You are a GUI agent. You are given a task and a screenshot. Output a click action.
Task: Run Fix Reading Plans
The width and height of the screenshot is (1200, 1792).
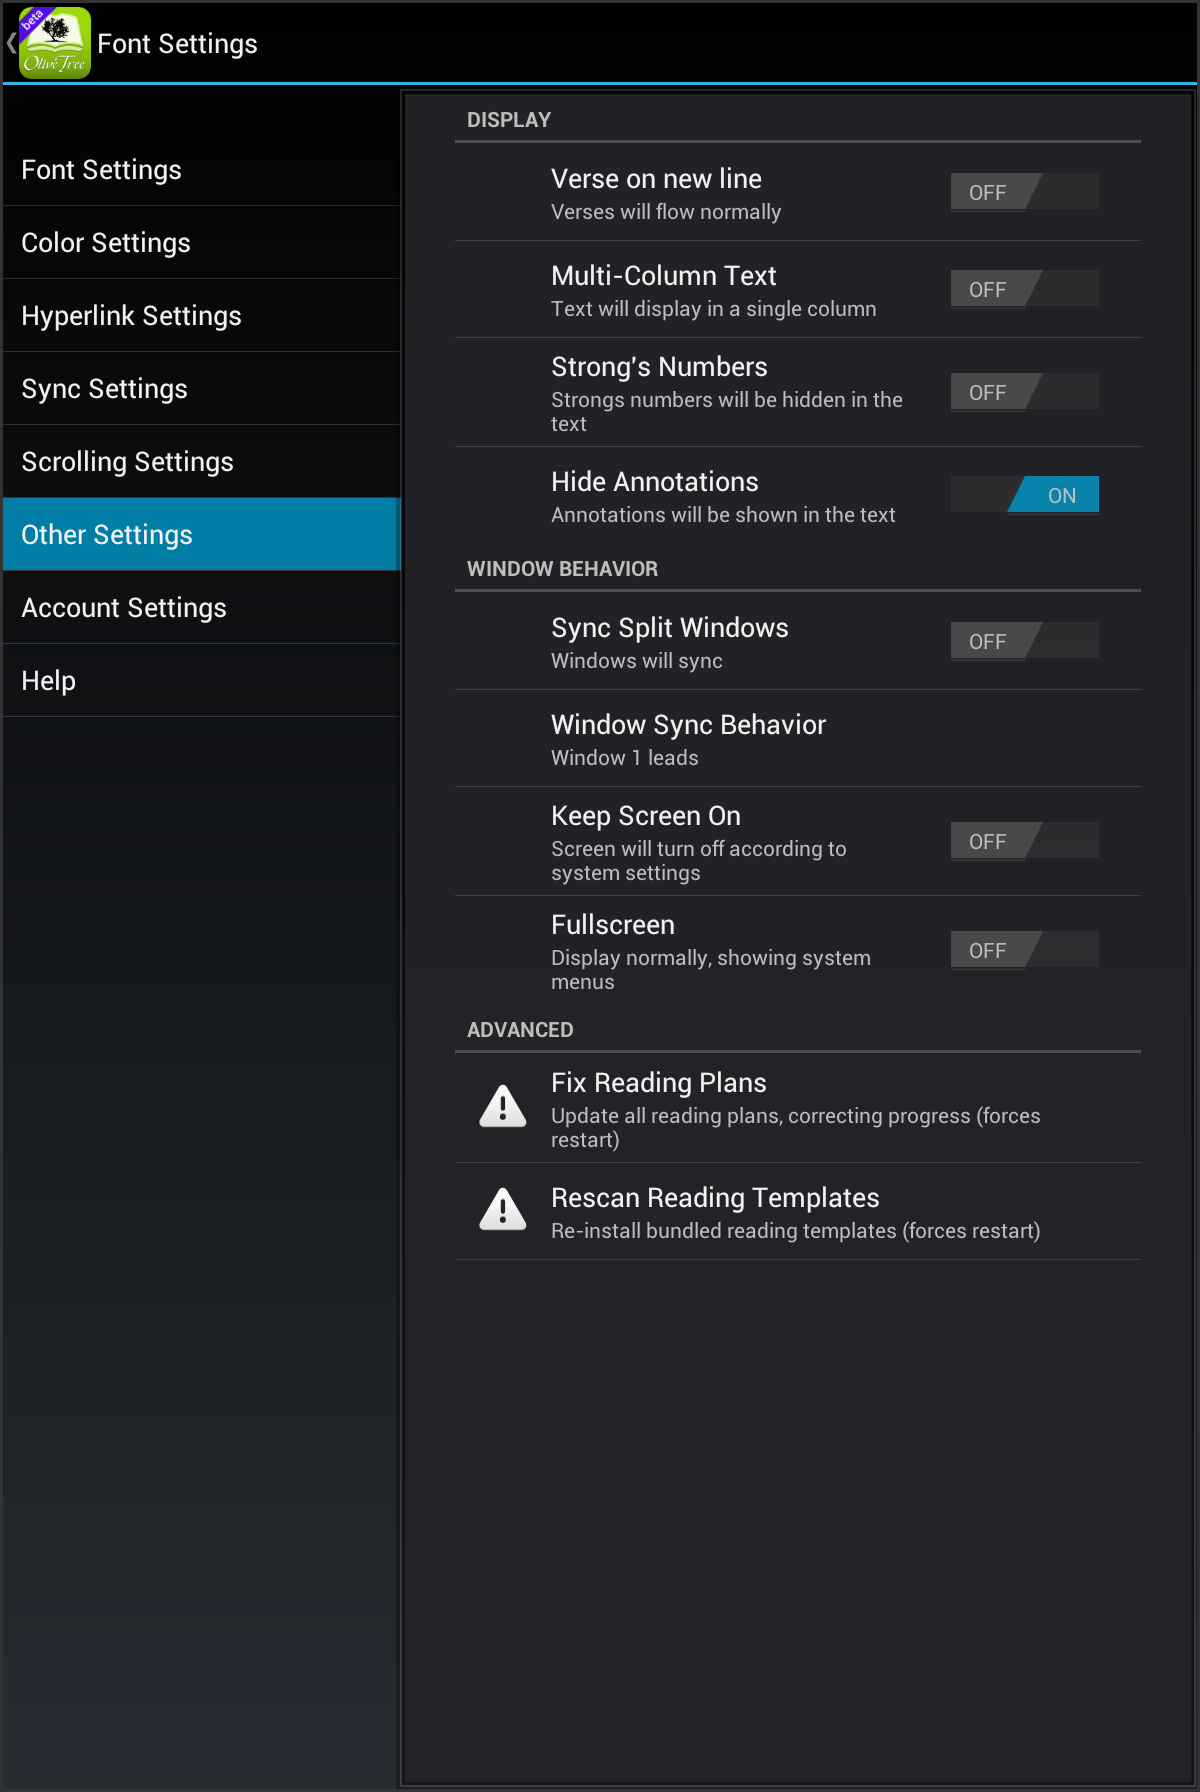(x=798, y=1108)
